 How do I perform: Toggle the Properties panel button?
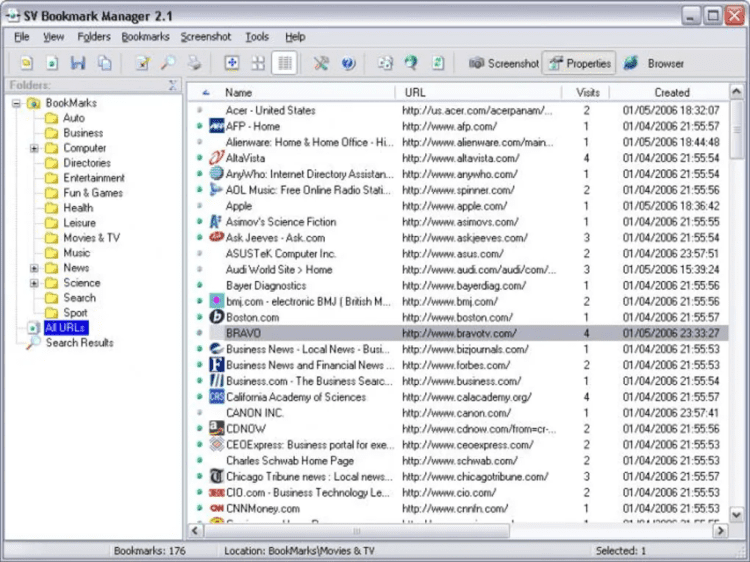pos(579,63)
